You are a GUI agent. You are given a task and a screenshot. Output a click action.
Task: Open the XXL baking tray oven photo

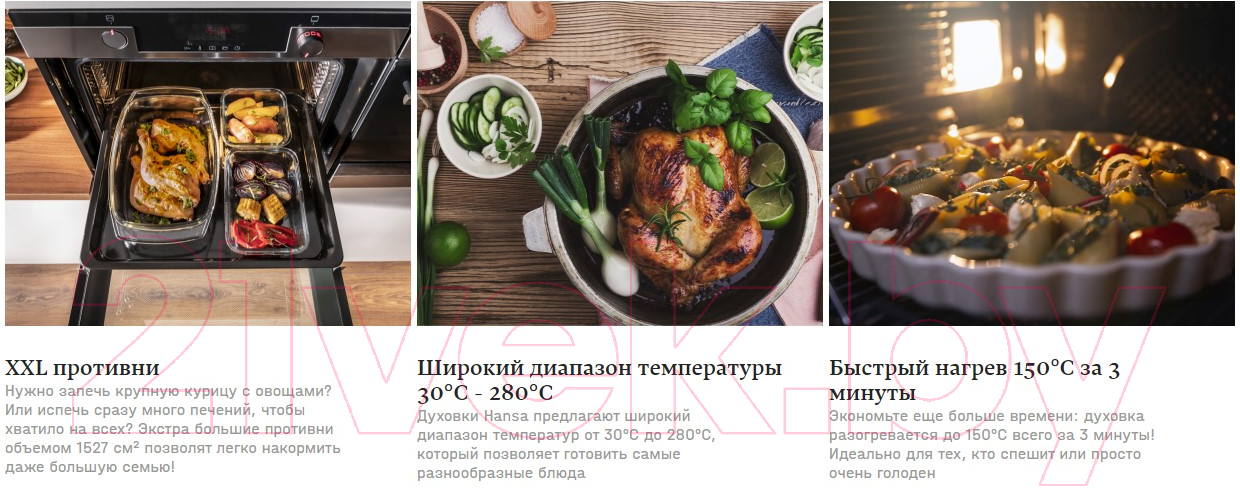[x=208, y=163]
